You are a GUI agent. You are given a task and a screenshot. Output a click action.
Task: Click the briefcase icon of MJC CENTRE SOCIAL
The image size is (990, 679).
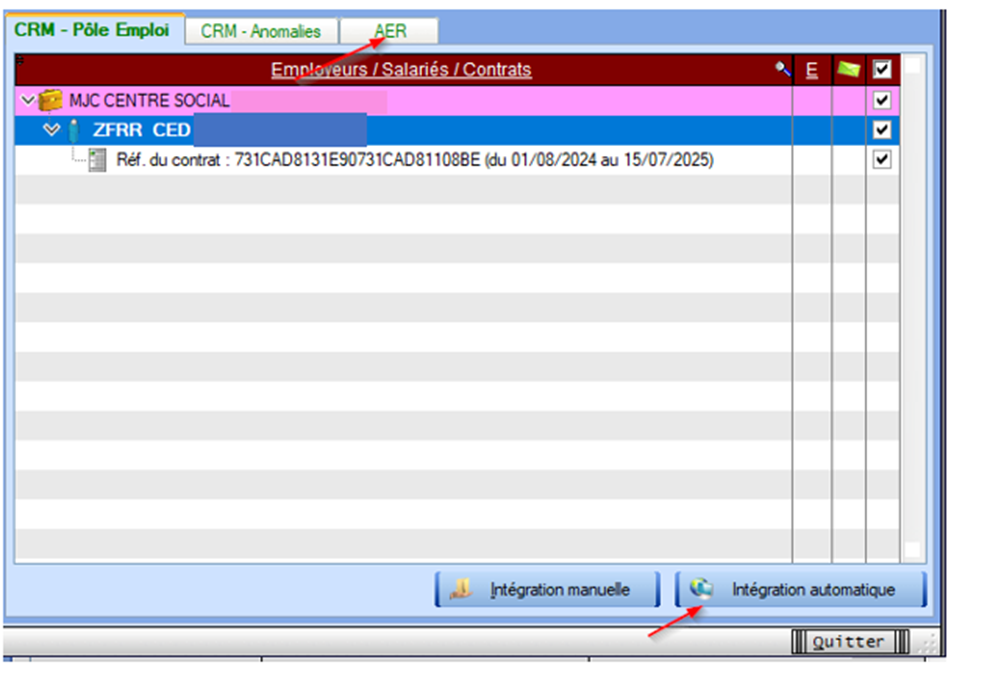pos(51,100)
